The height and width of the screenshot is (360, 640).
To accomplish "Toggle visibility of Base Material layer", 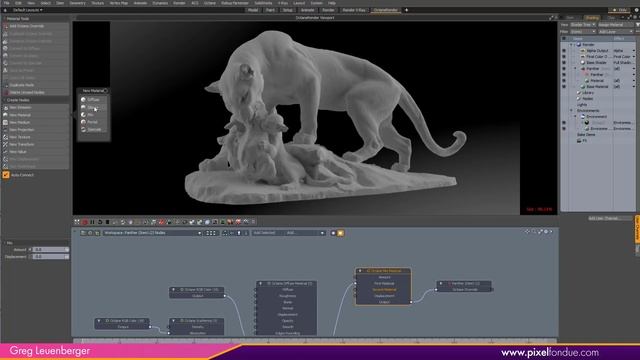I will (564, 87).
